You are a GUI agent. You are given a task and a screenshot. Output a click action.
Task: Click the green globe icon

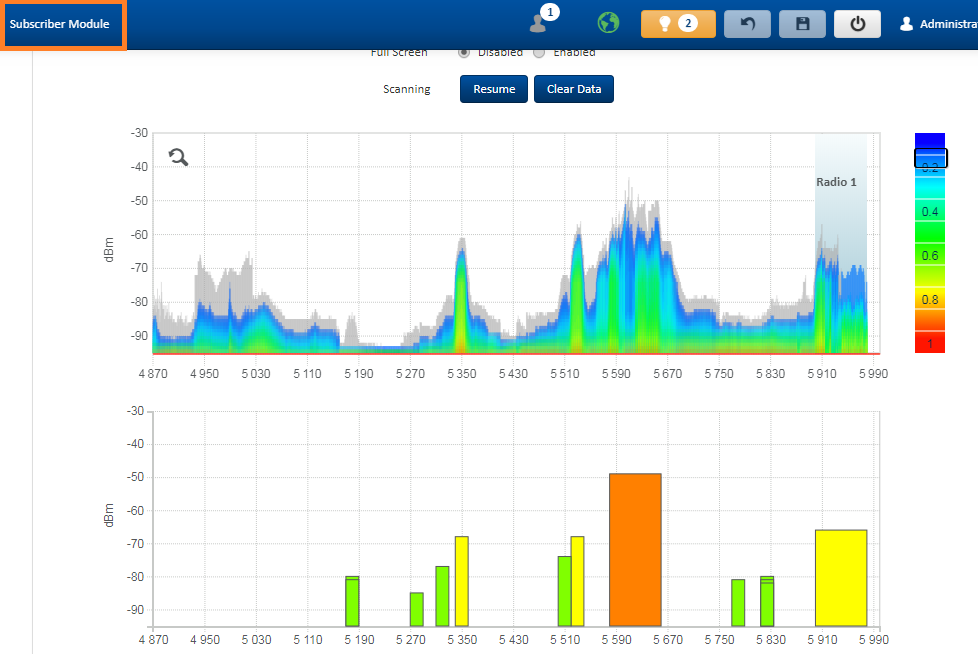click(608, 23)
